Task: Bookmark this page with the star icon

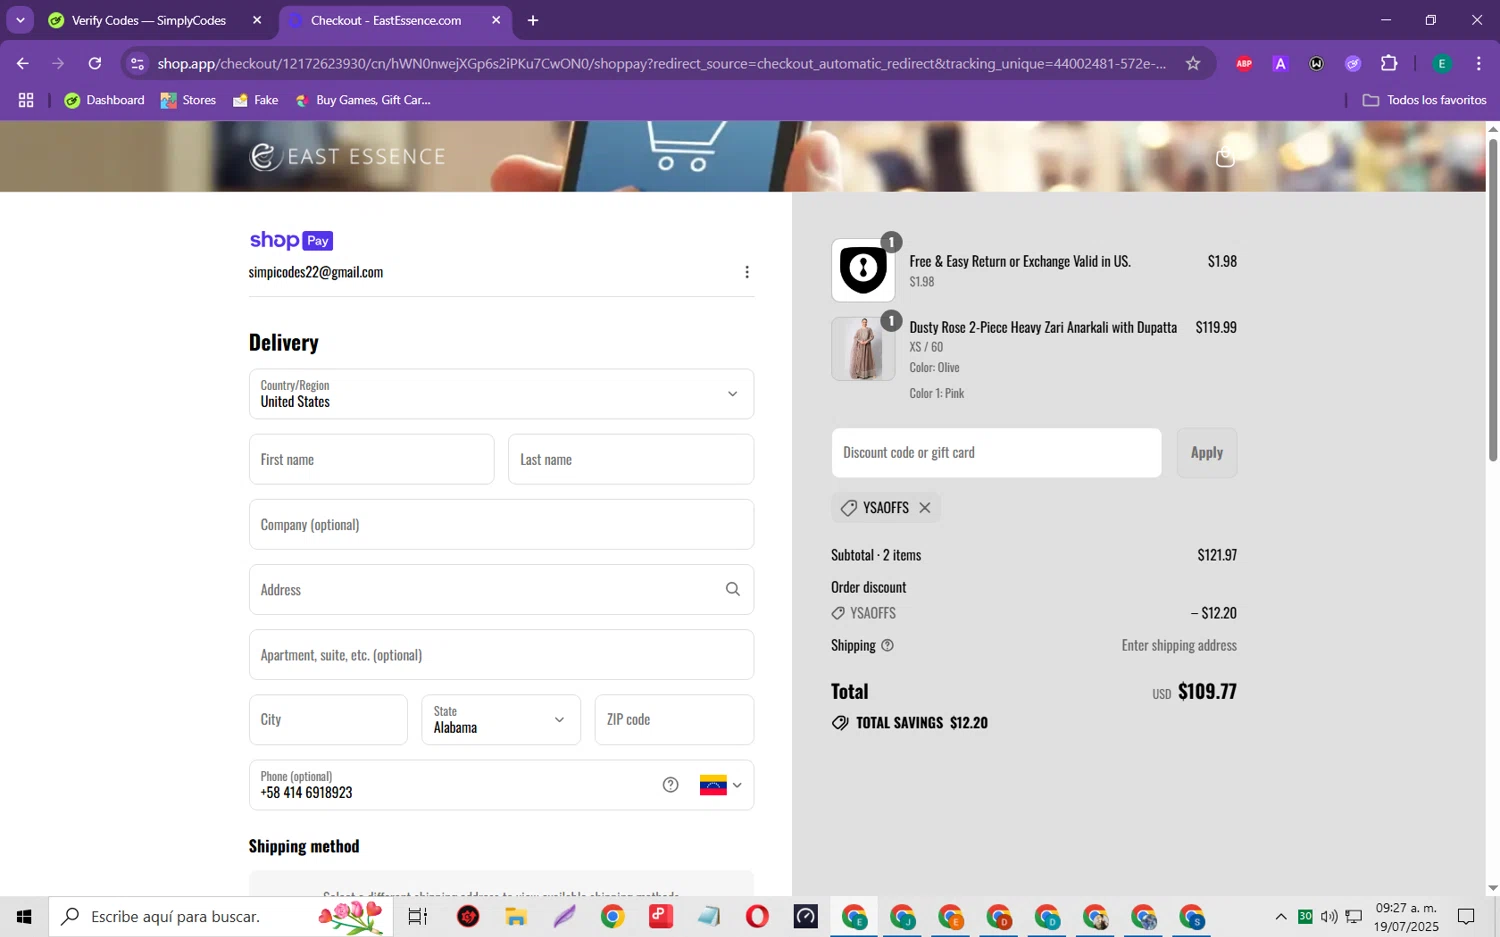Action: point(1193,64)
